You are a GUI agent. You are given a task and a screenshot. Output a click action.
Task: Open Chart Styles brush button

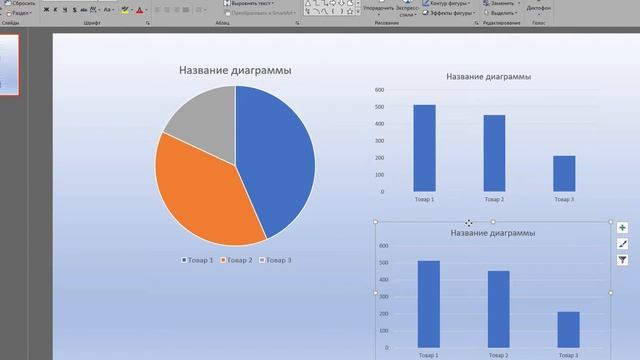(622, 244)
